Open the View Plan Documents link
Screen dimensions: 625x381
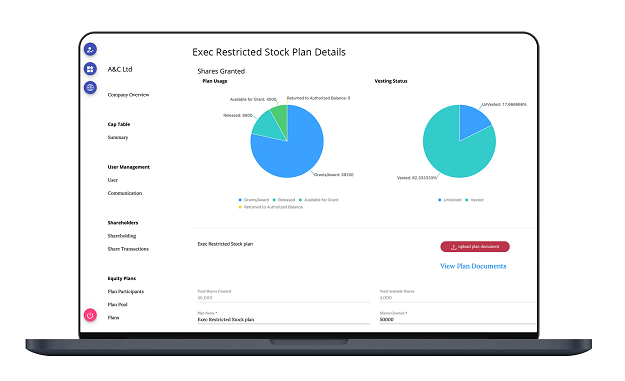[x=473, y=266]
